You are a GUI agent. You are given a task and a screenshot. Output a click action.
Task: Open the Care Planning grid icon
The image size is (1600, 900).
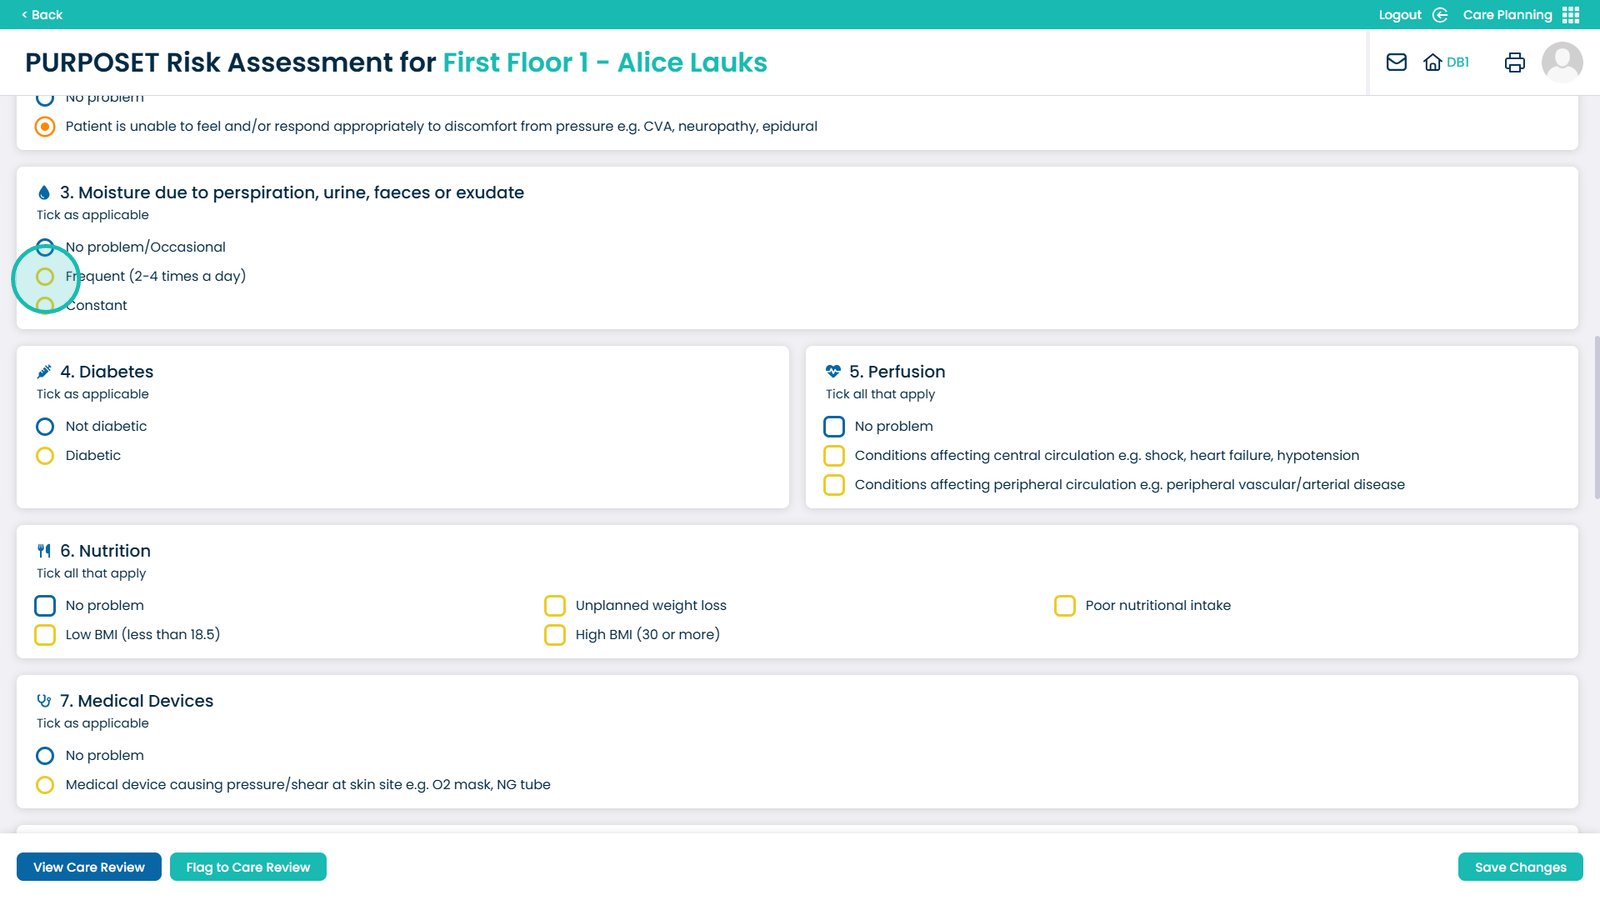(x=1571, y=15)
